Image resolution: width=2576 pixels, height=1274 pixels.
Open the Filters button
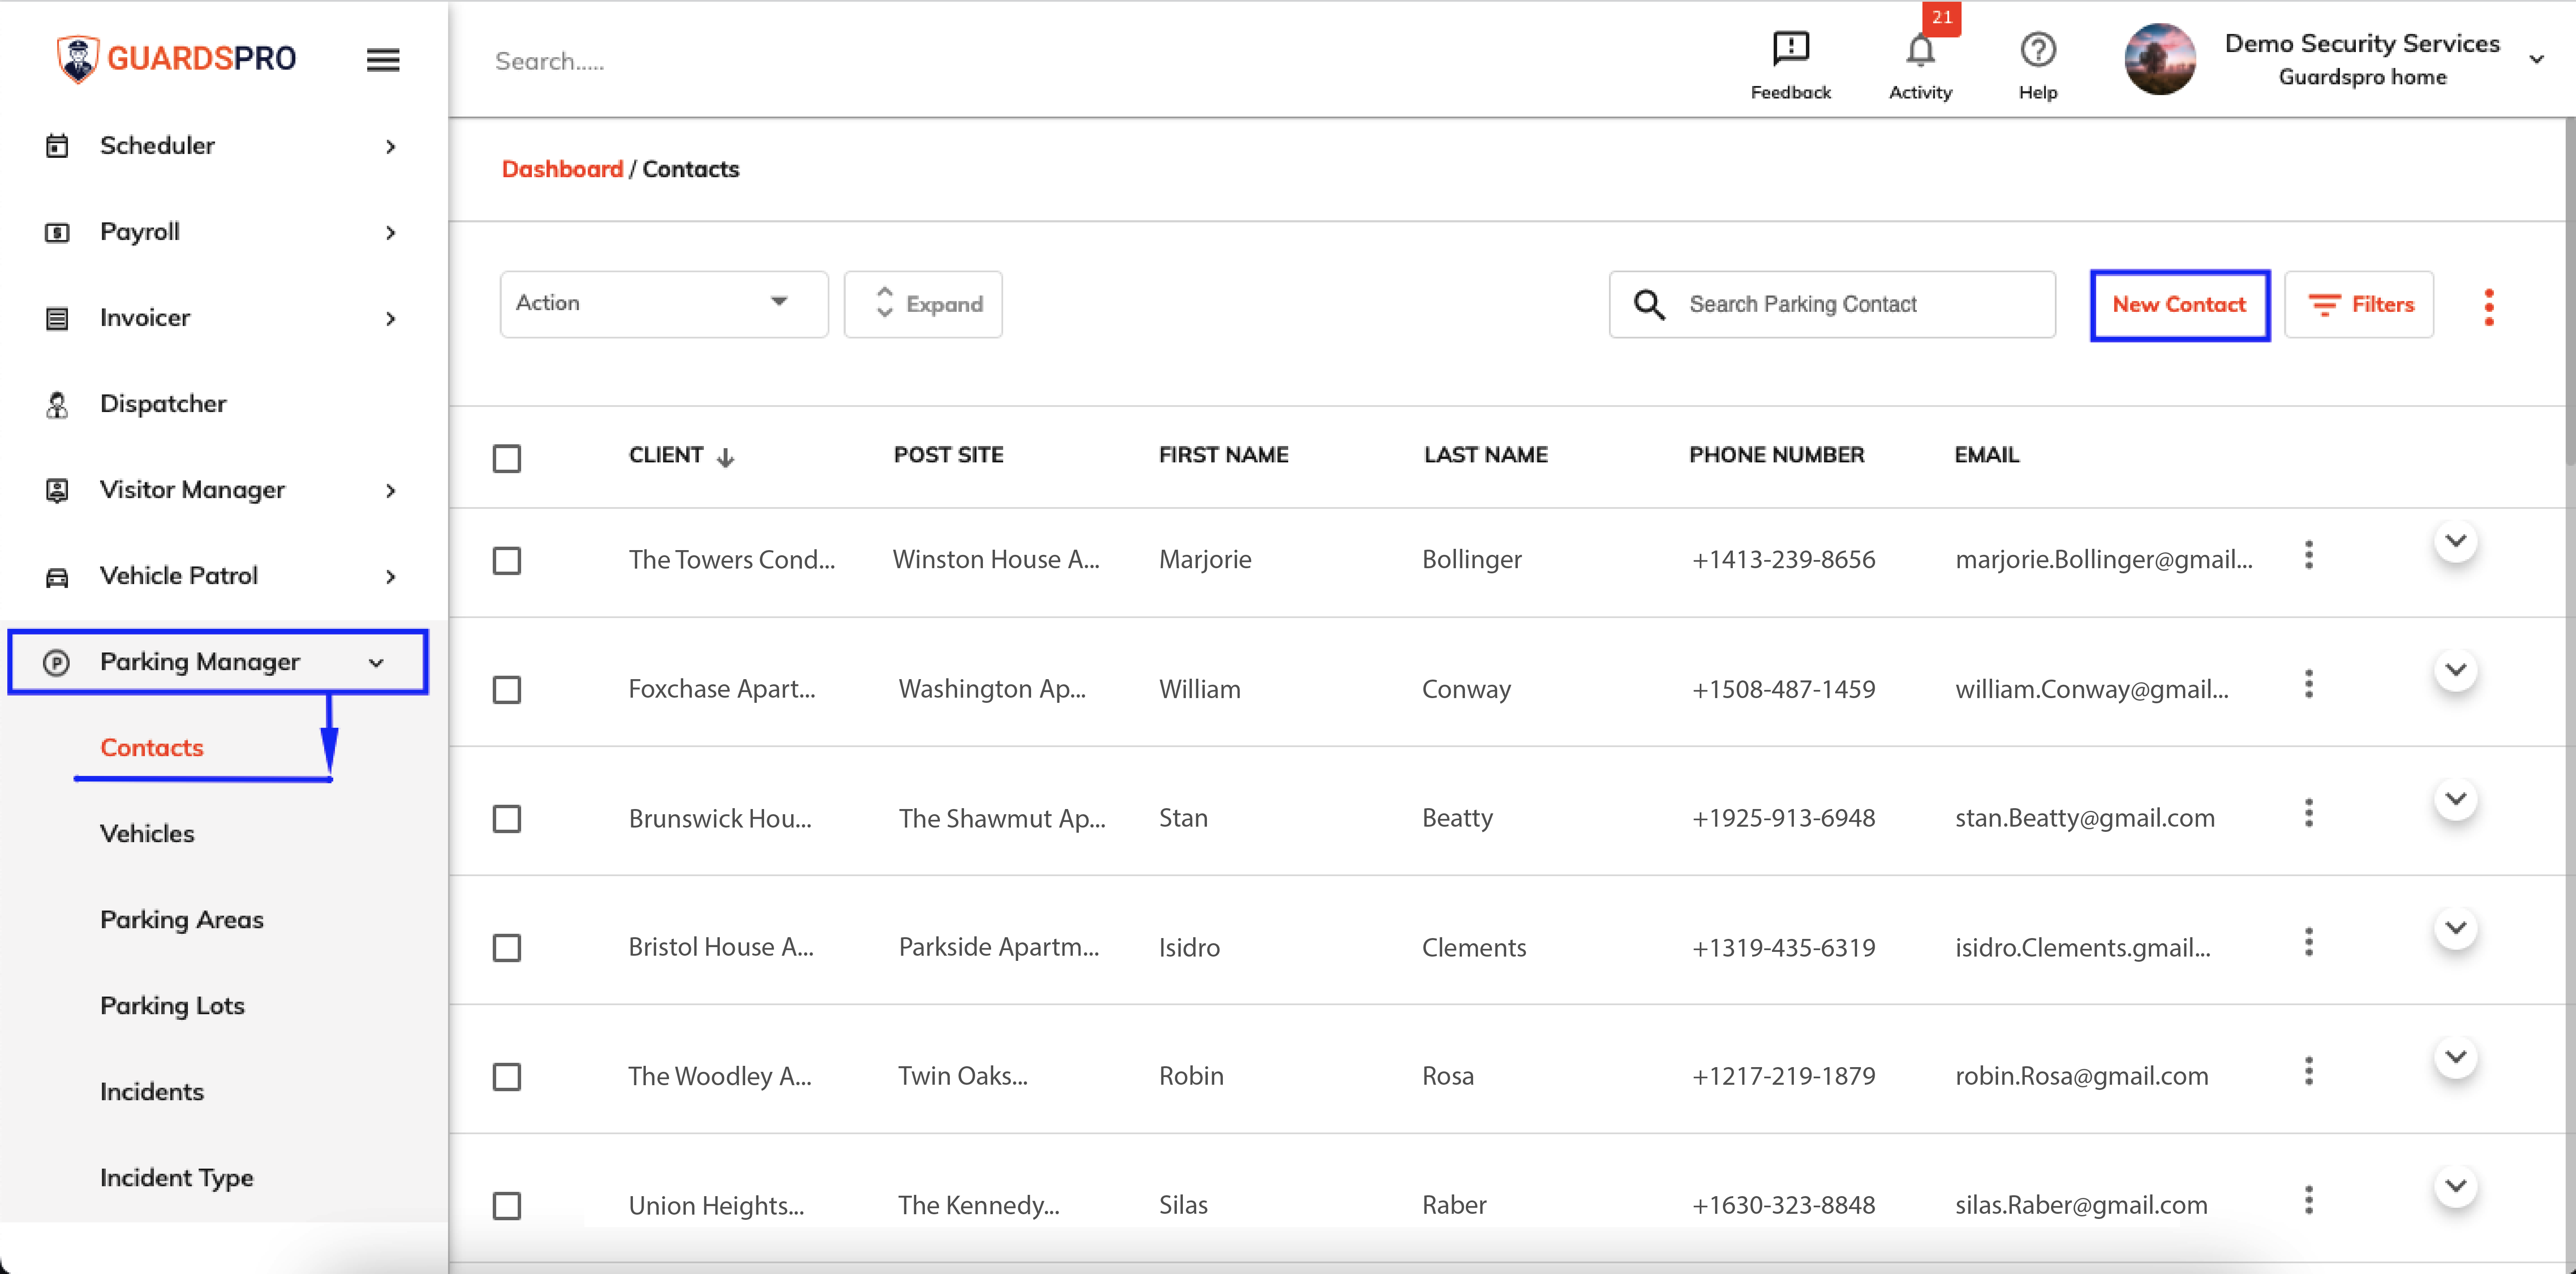pos(2359,305)
